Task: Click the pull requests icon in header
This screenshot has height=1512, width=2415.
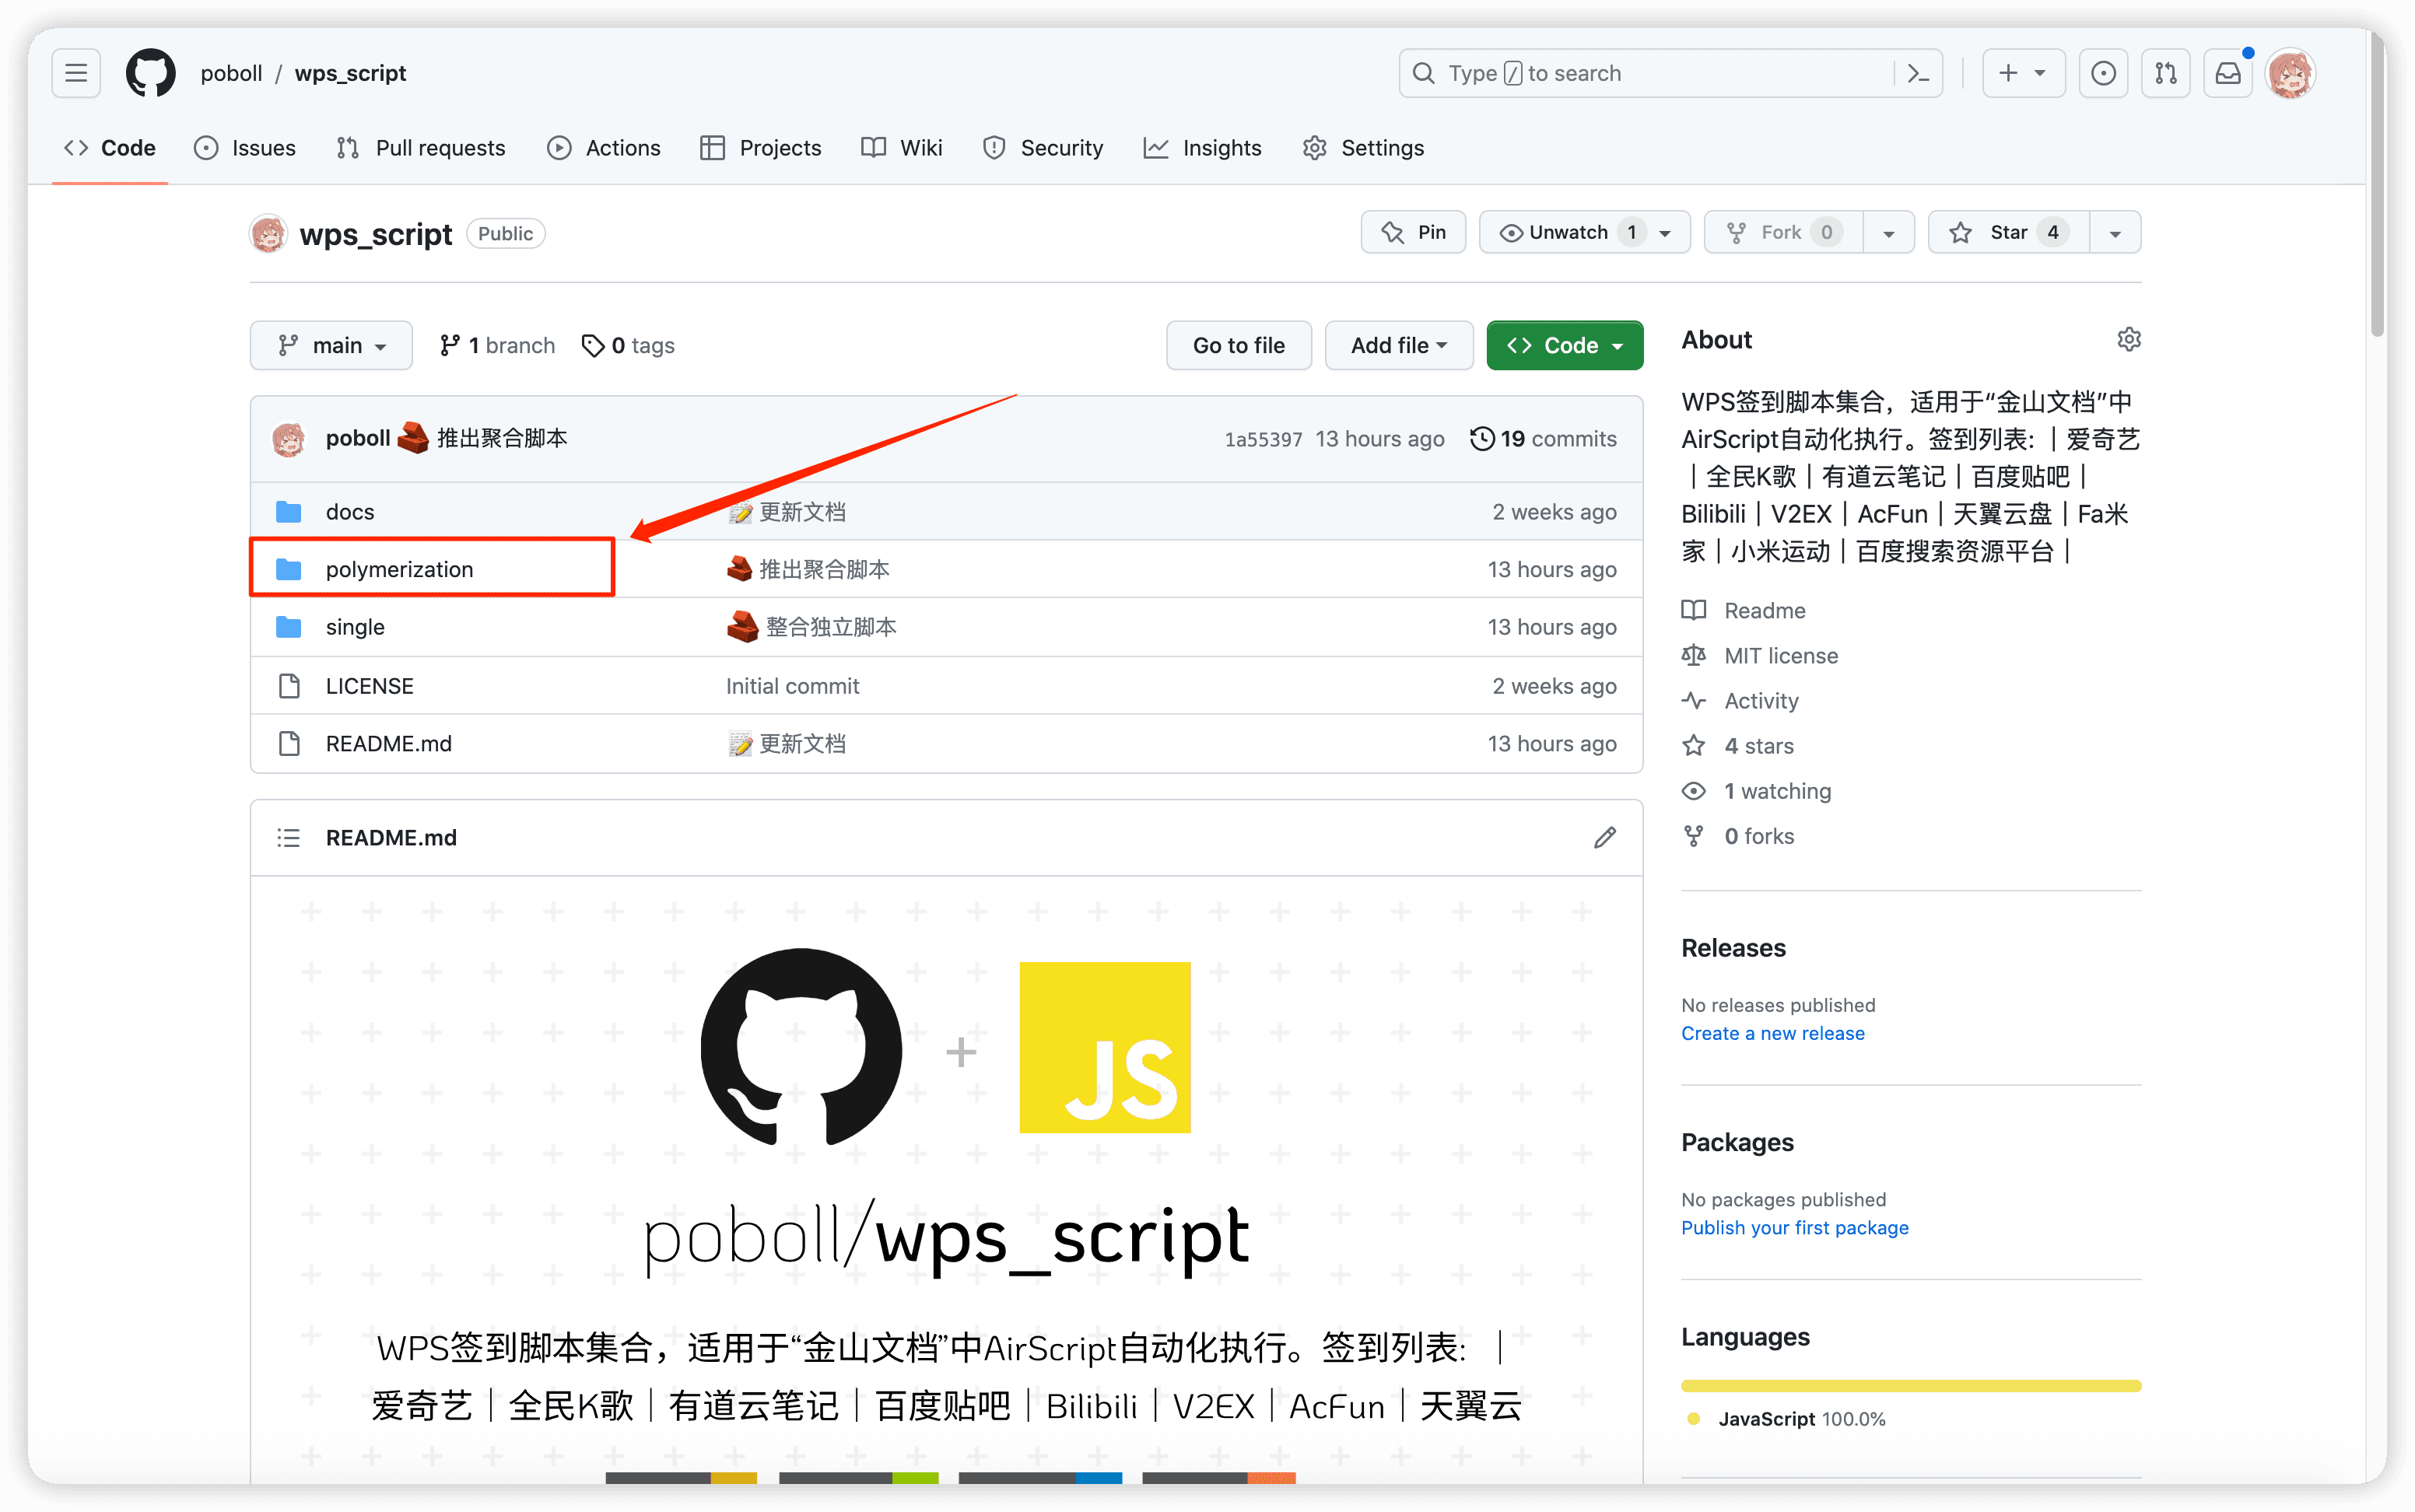Action: point(2166,73)
